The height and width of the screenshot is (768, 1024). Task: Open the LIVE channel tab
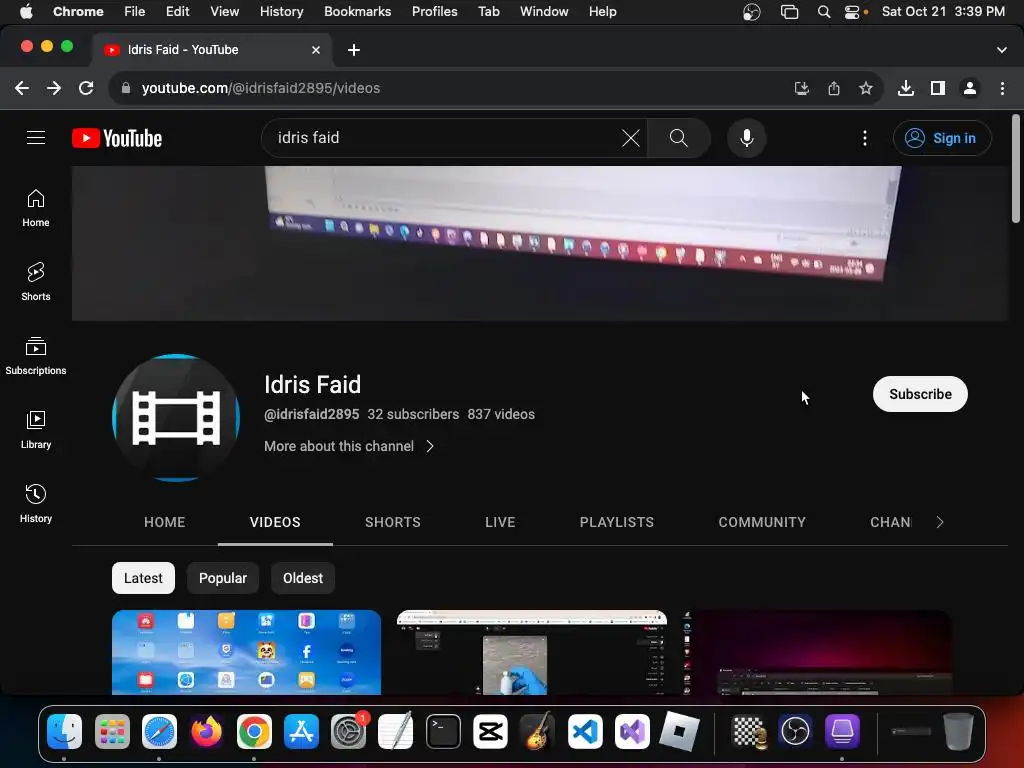point(500,522)
